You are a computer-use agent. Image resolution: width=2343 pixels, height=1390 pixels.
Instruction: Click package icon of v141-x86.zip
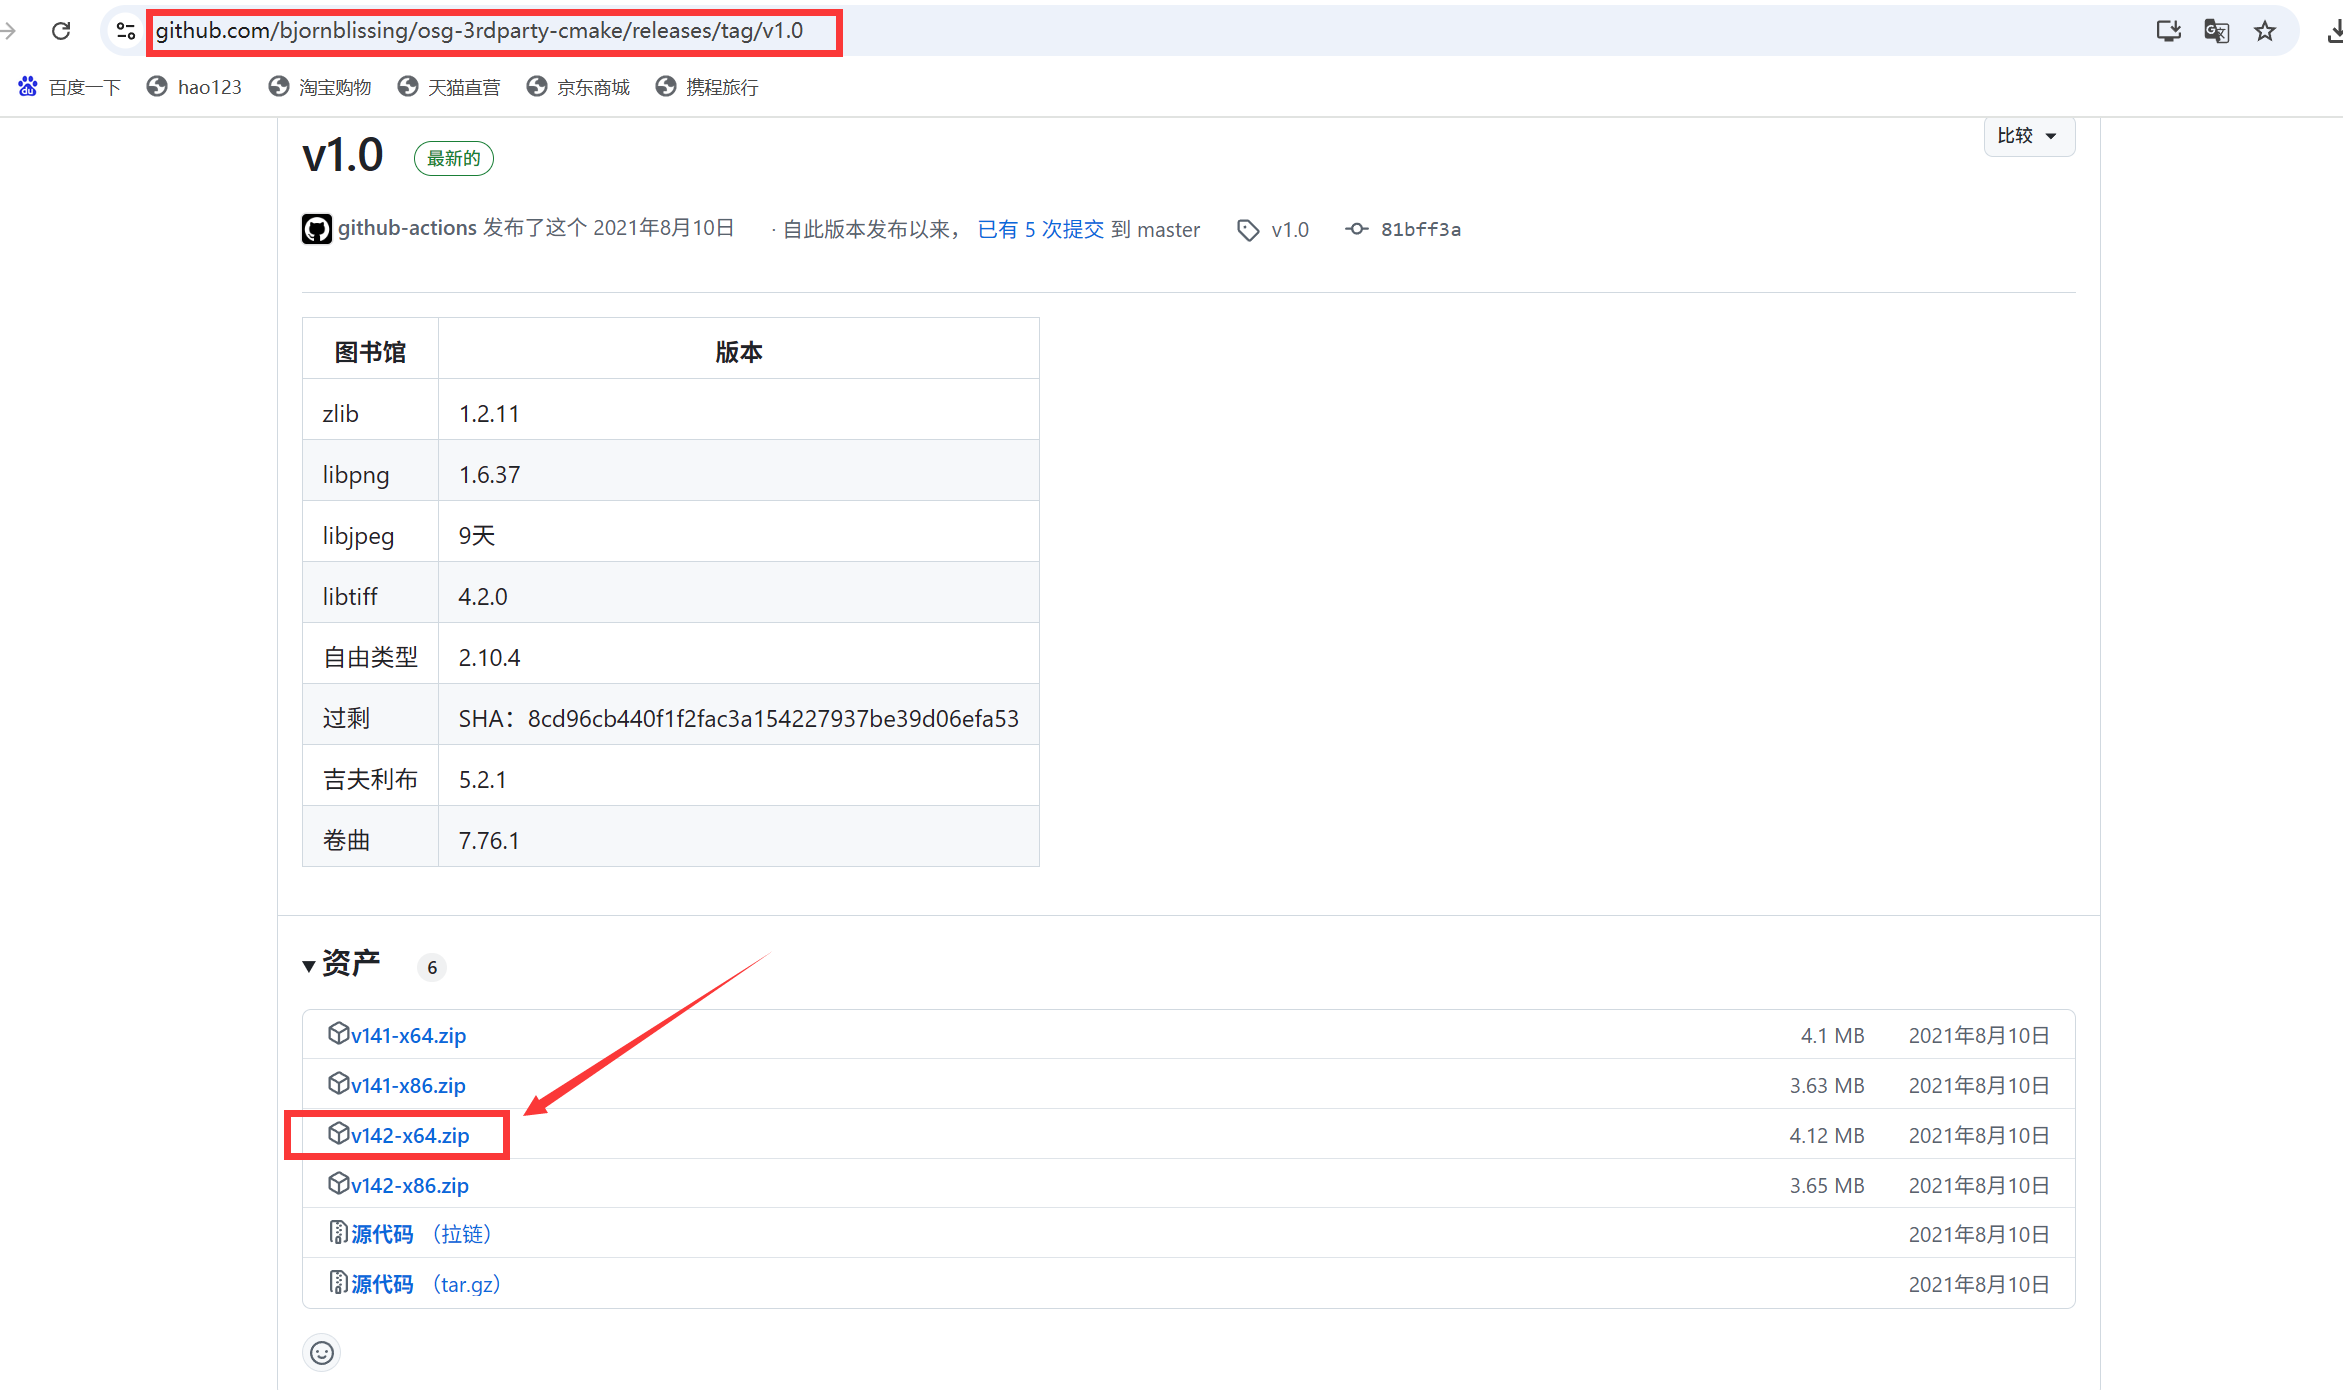tap(338, 1083)
